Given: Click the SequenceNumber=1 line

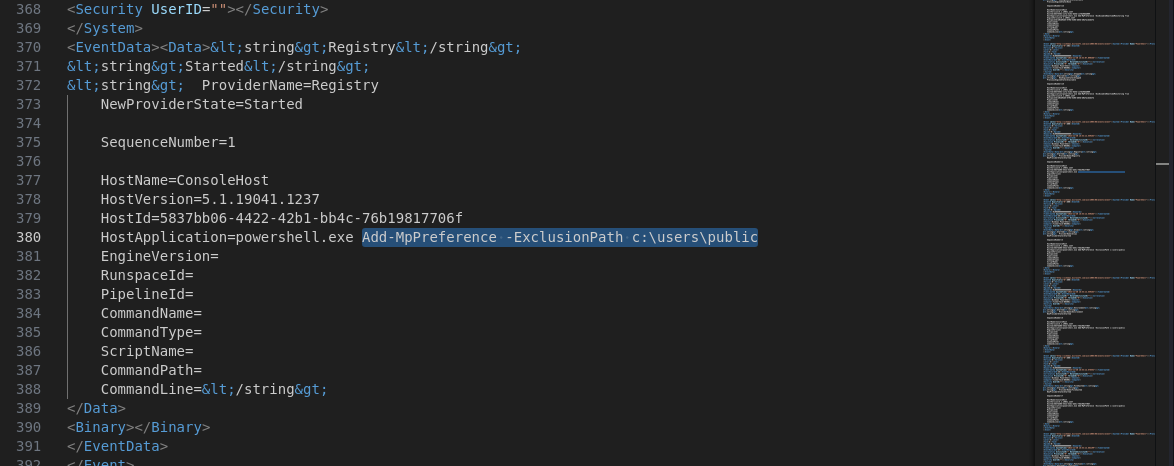Looking at the screenshot, I should click(x=168, y=142).
